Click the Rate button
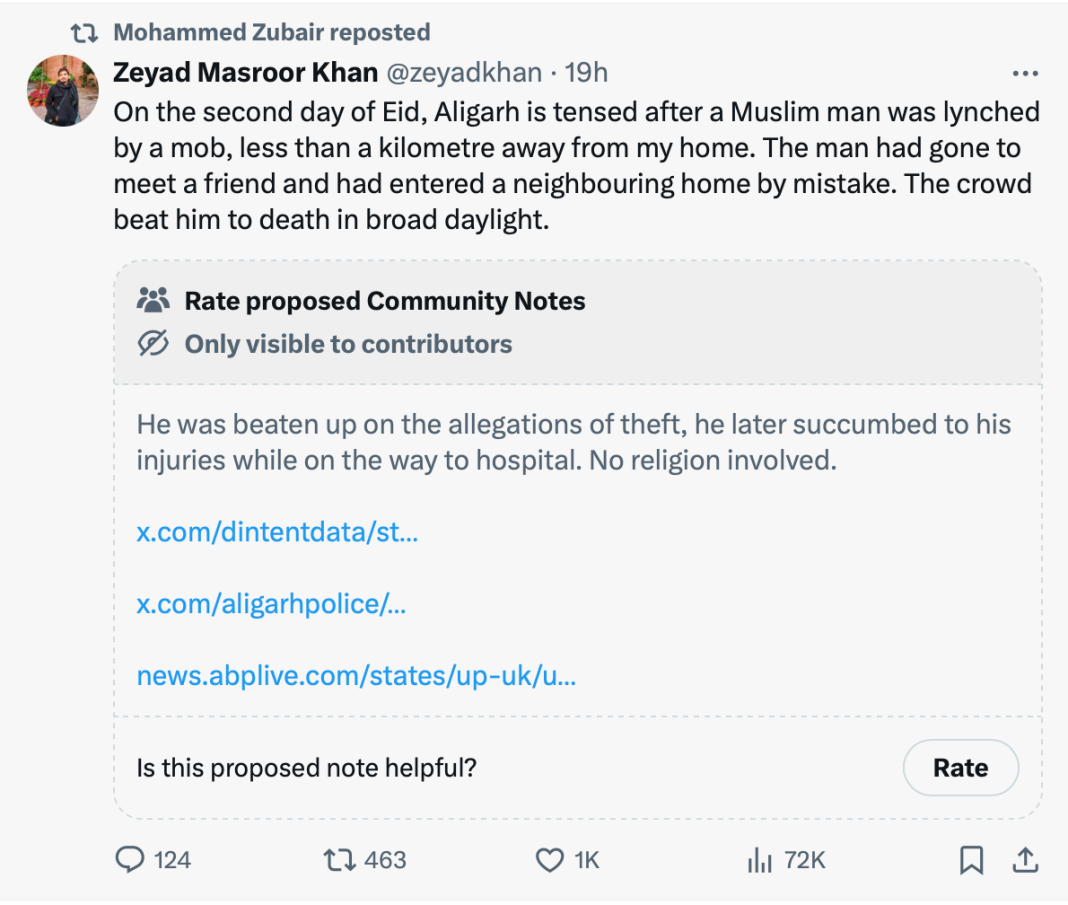The height and width of the screenshot is (905, 1068). 960,767
